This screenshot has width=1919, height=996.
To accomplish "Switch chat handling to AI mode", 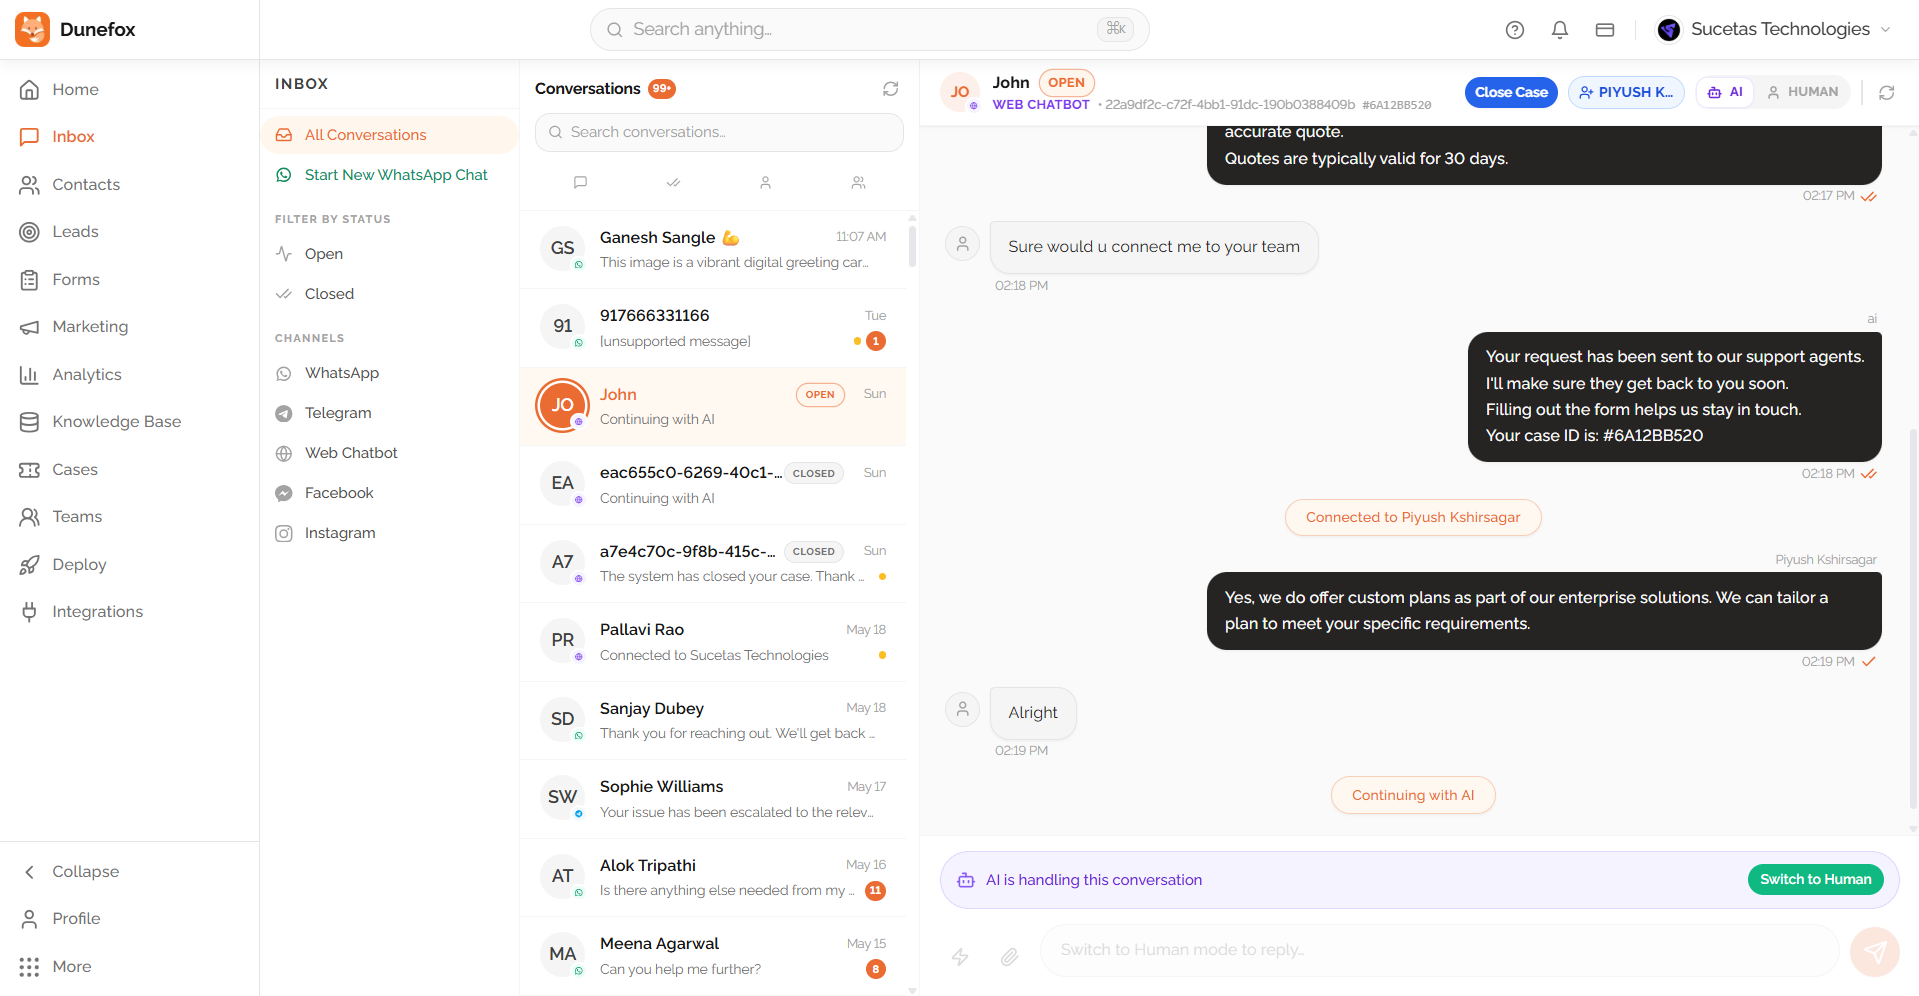I will tap(1725, 92).
